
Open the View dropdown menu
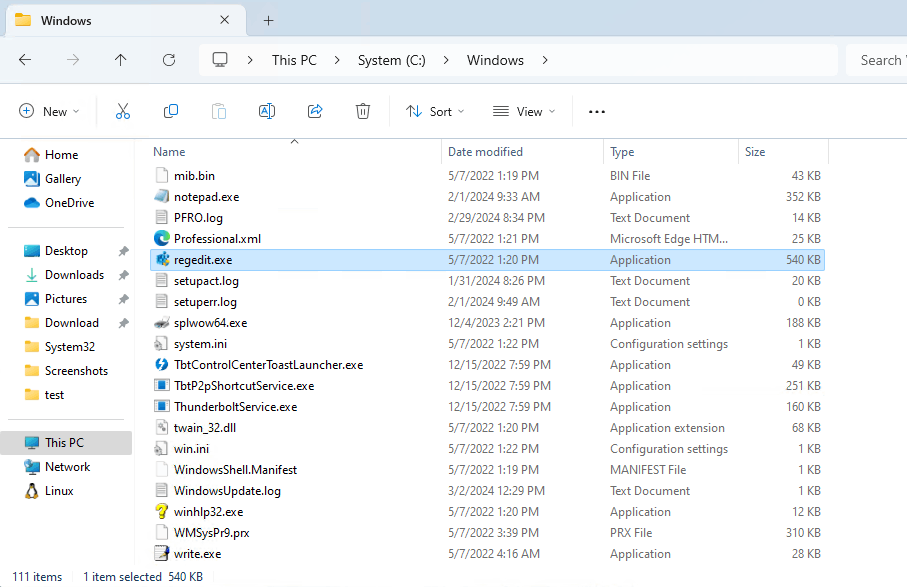pos(523,111)
